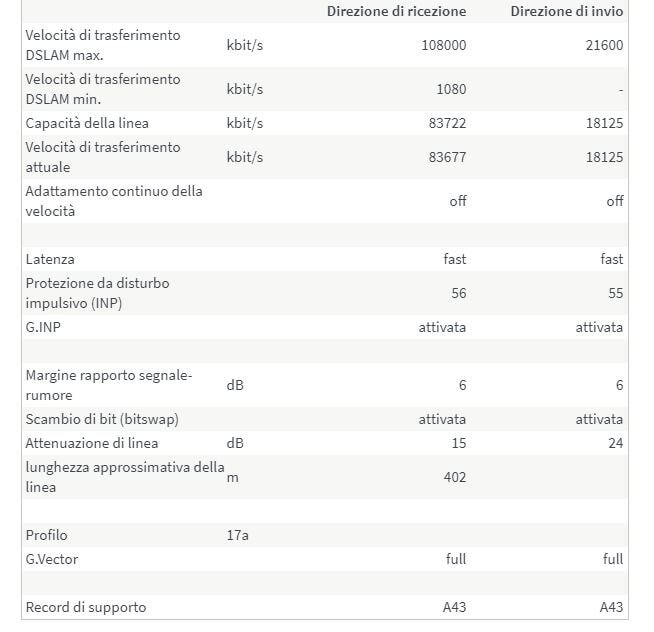This screenshot has width=654, height=632.
Task: Select the INP send value 55
Action: (x=615, y=293)
